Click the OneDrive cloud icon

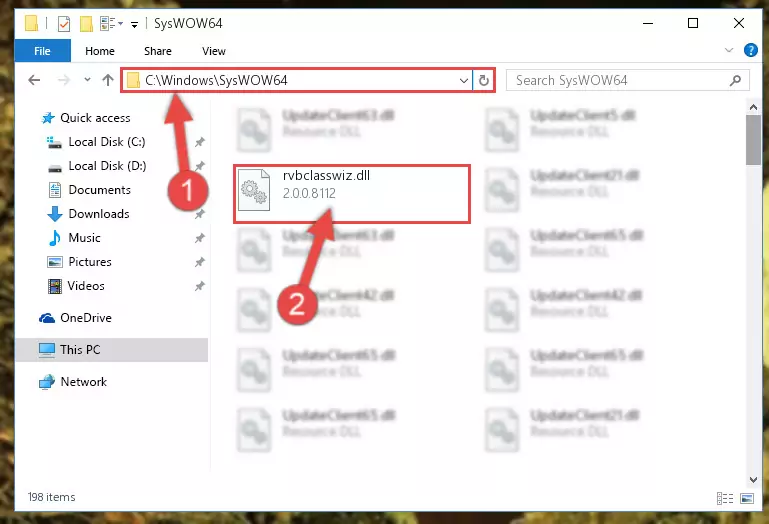[x=47, y=318]
